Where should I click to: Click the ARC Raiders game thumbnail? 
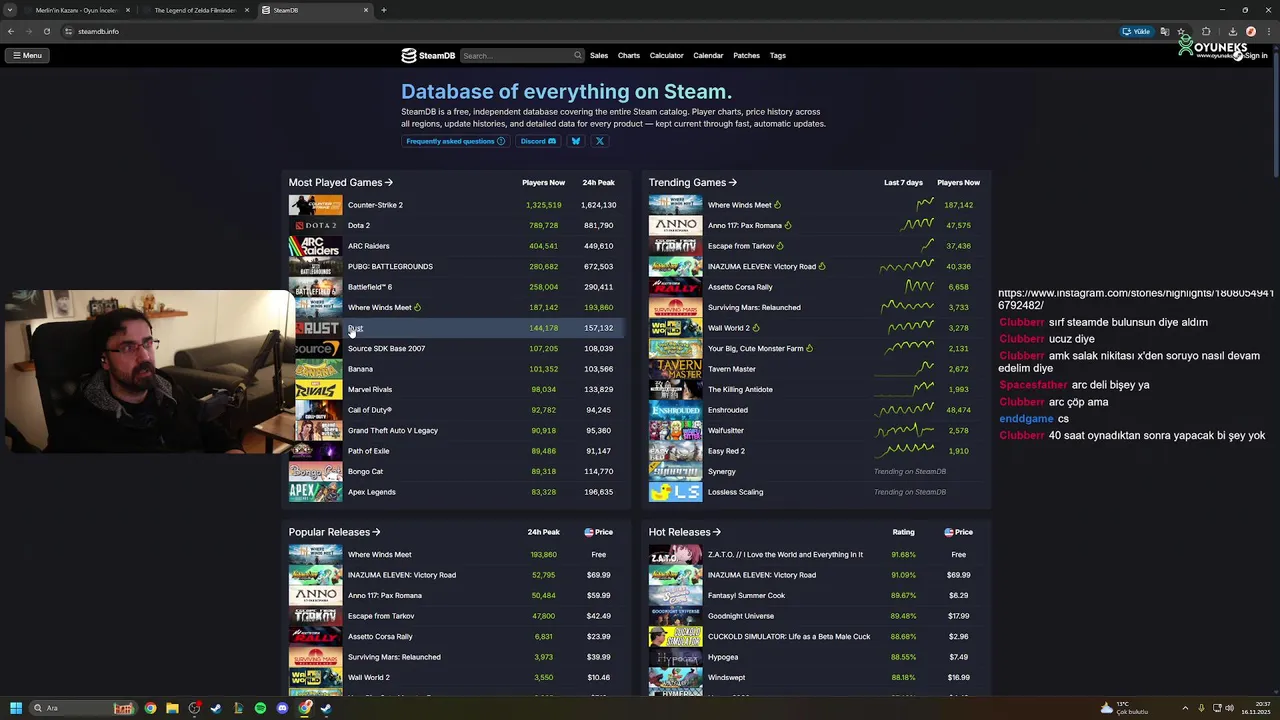(315, 246)
